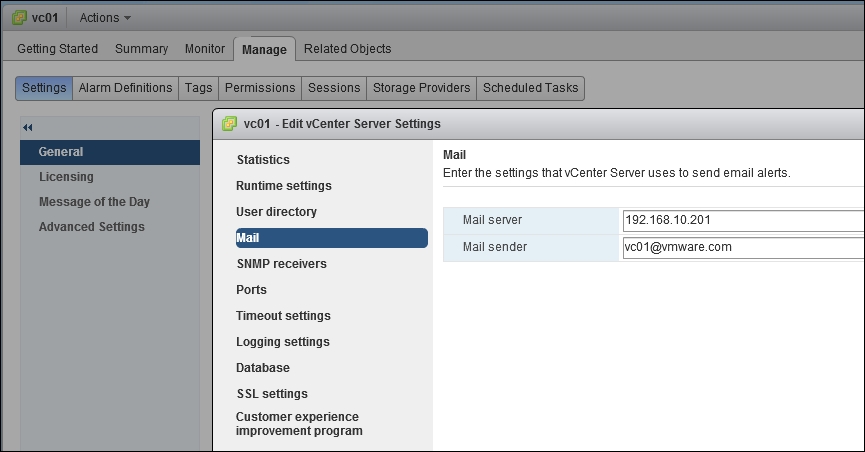
Task: Select the Manage tab
Action: tap(264, 50)
